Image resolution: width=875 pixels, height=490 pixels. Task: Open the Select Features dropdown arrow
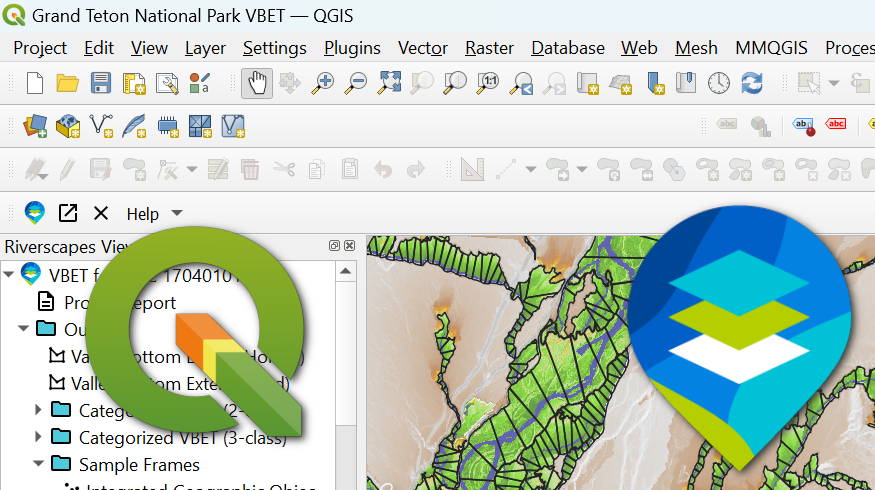click(x=834, y=83)
